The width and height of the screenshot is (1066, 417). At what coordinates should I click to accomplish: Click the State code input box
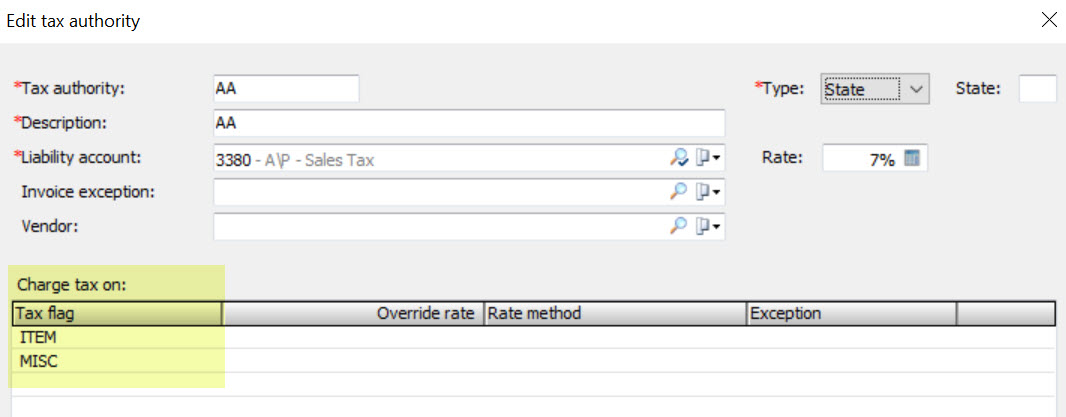pos(1037,89)
